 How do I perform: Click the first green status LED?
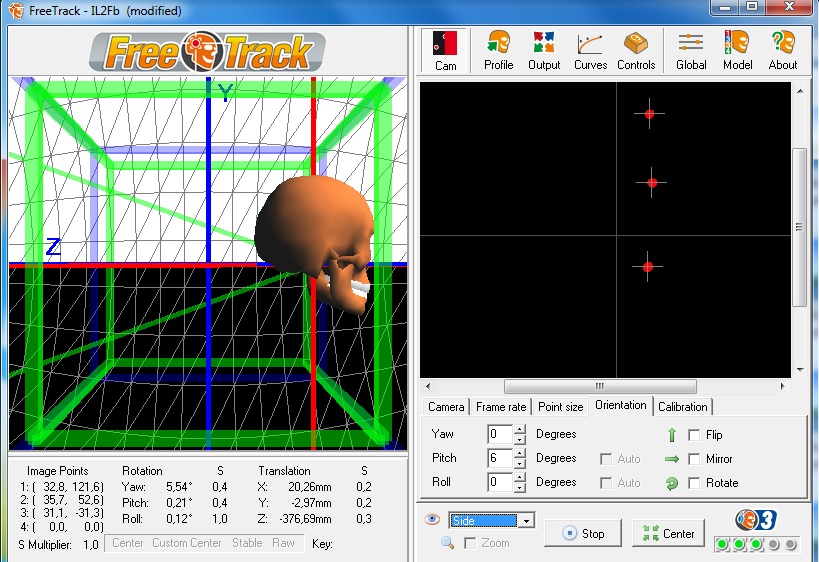tap(722, 544)
